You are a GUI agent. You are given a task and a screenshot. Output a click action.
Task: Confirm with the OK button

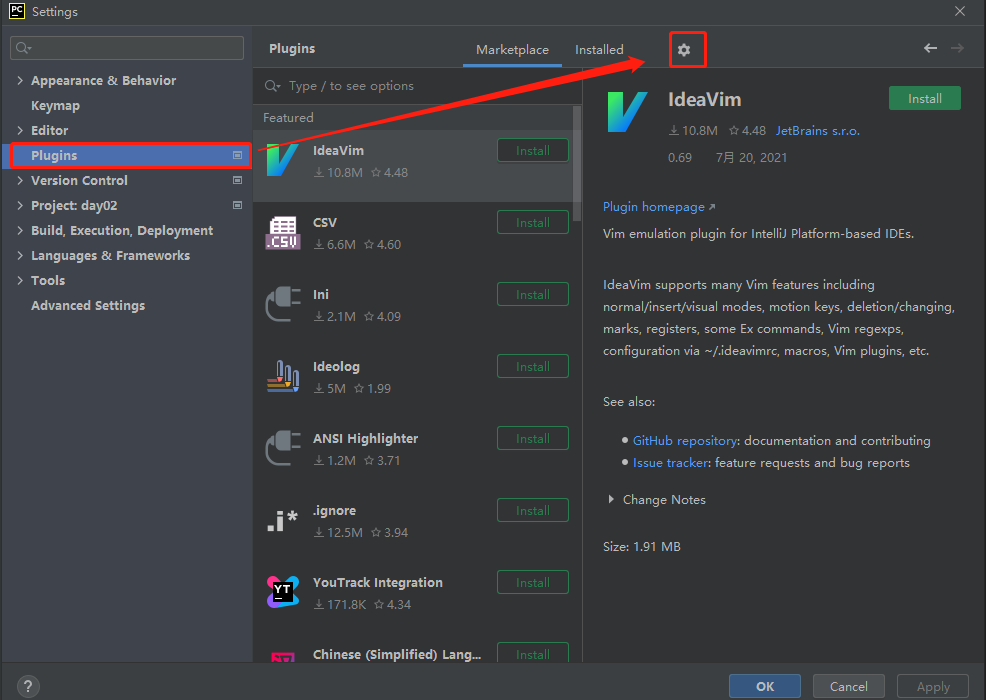pos(765,686)
